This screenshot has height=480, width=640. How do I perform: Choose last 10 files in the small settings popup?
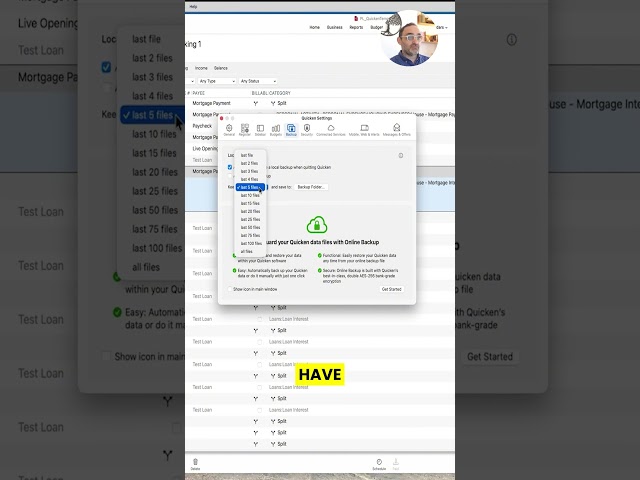251,195
